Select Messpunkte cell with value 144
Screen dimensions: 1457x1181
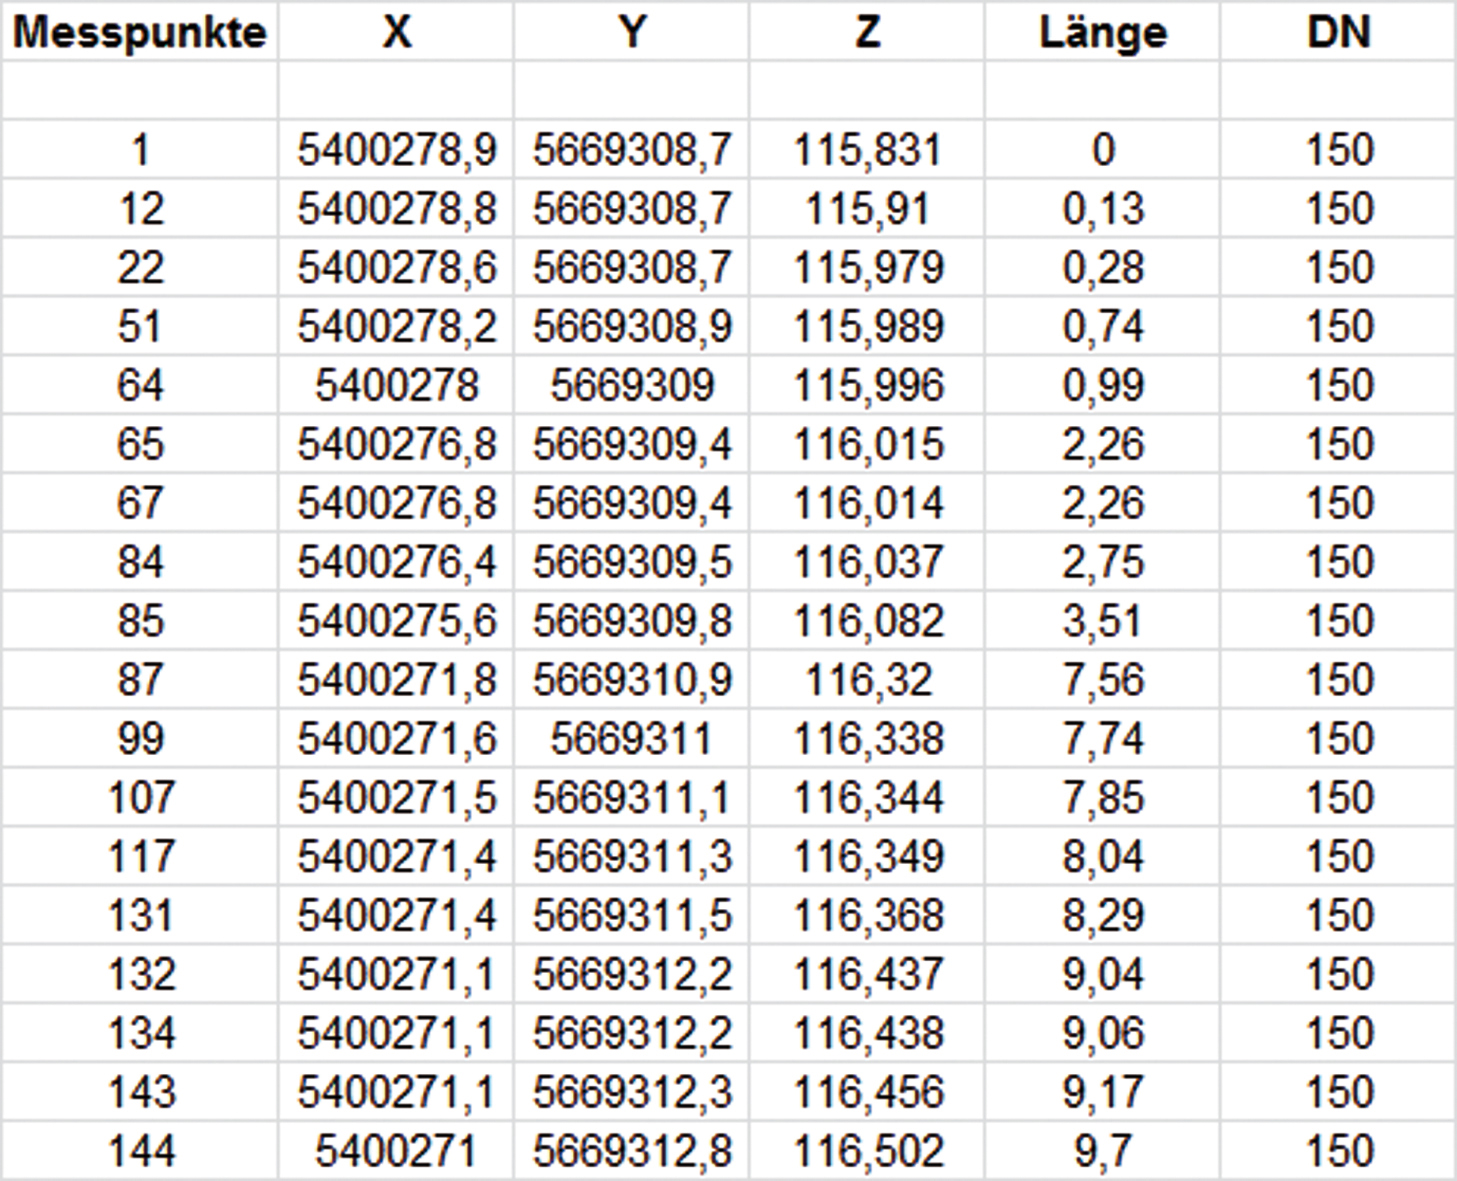click(x=141, y=1151)
